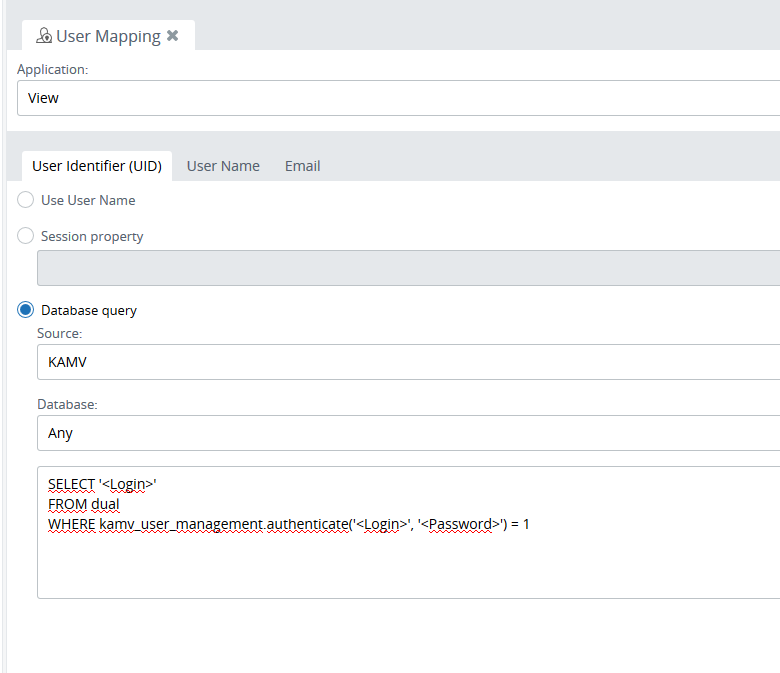Expand the Source dropdown set to KAMV
780x673 pixels.
click(400, 362)
